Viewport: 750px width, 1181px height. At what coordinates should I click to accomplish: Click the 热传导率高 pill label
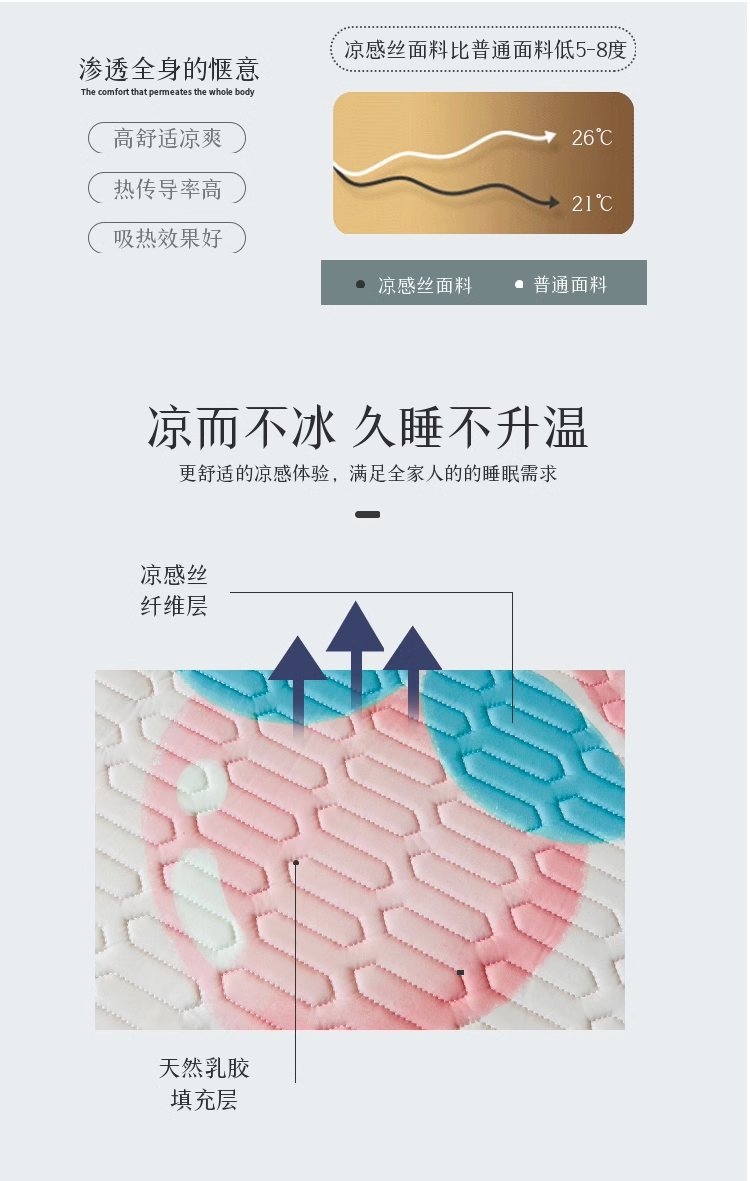[167, 188]
